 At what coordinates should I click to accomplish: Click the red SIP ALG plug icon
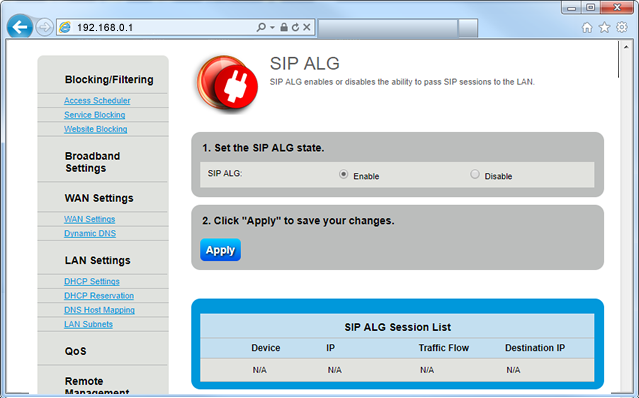(227, 84)
